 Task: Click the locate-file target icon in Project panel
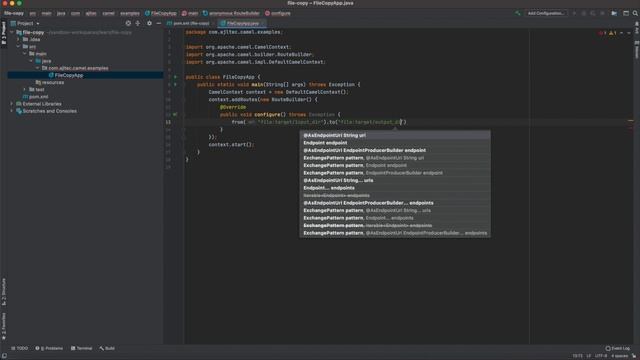tap(128, 23)
